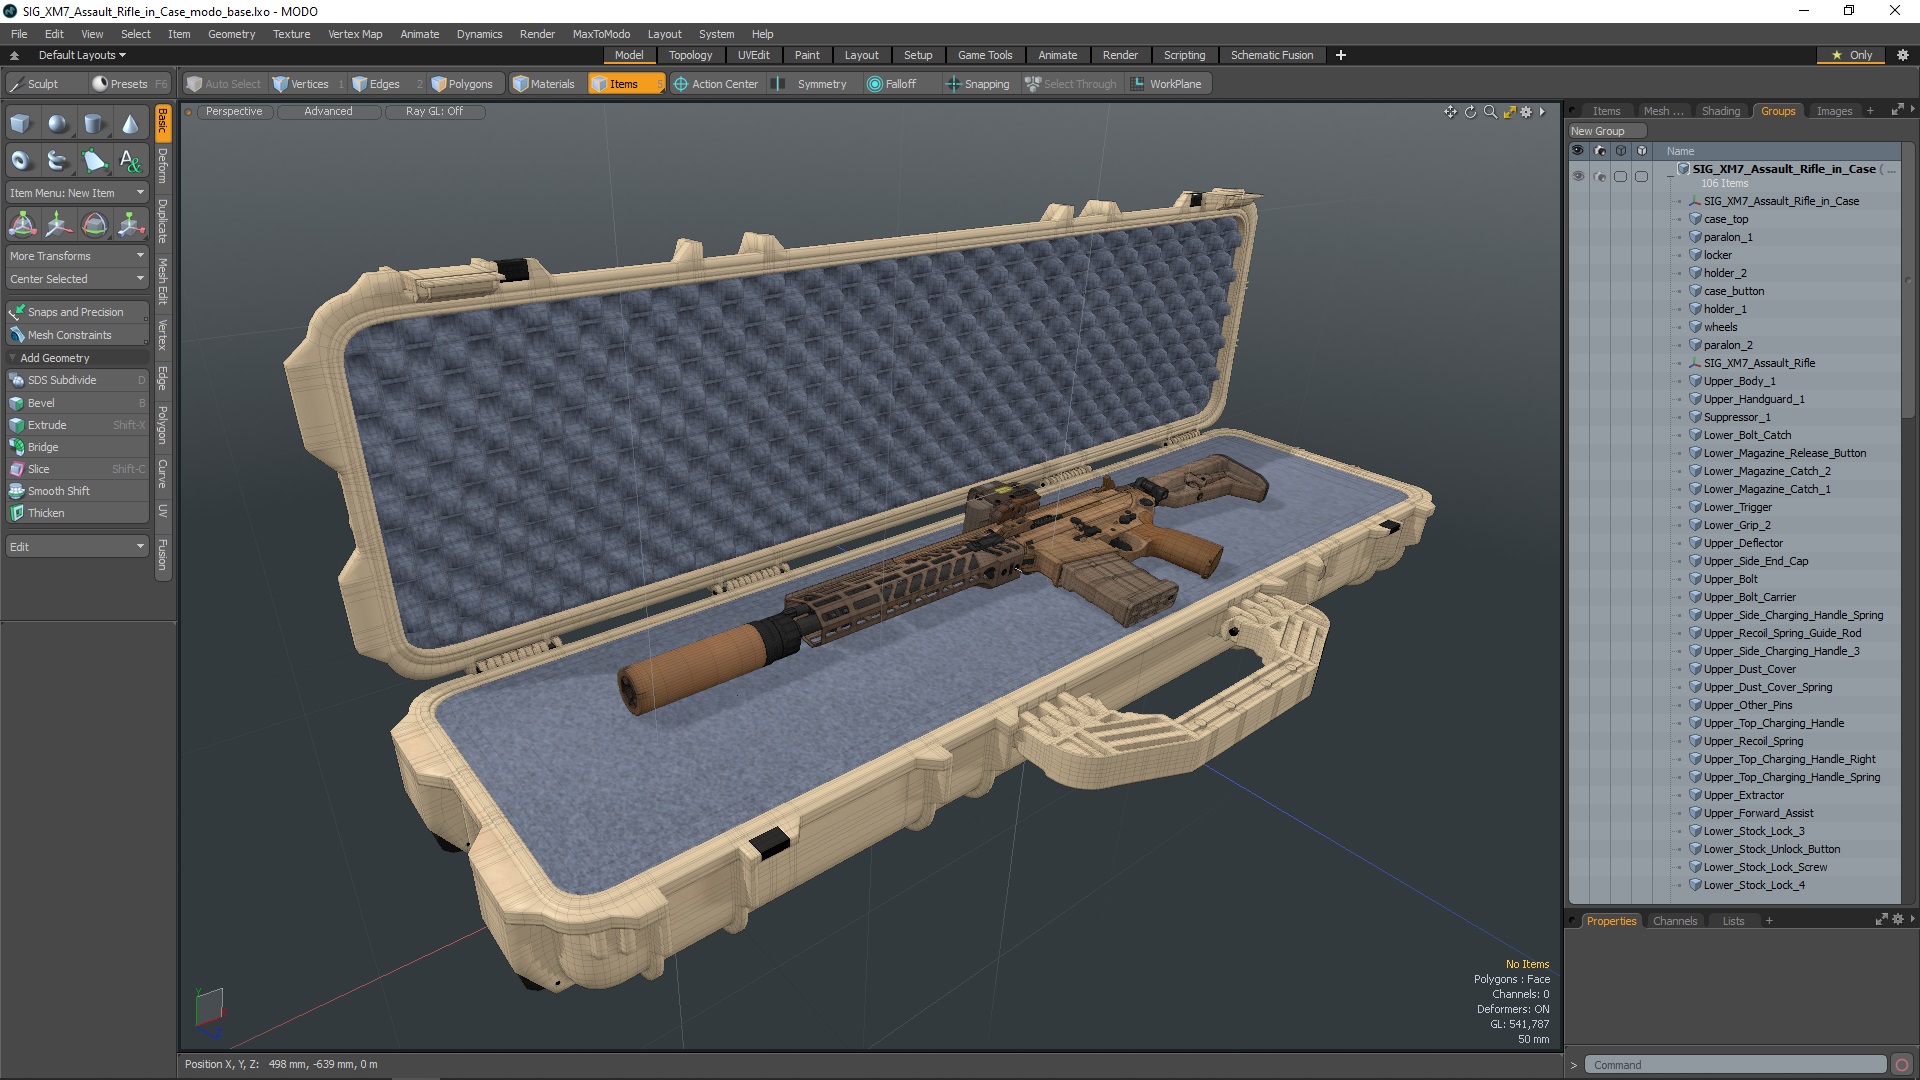Expand the More Transforms dropdown
Screen dimensions: 1920x1080
[77, 256]
